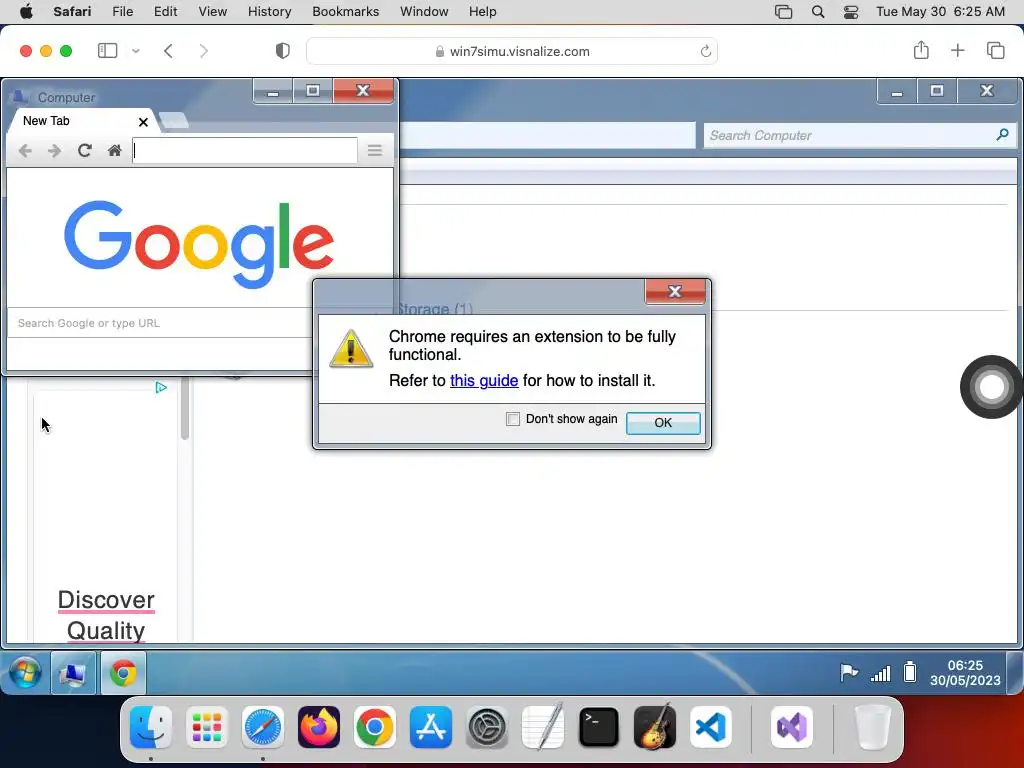Open the 'this guide' link
Image resolution: width=1024 pixels, height=768 pixels.
[x=484, y=381]
